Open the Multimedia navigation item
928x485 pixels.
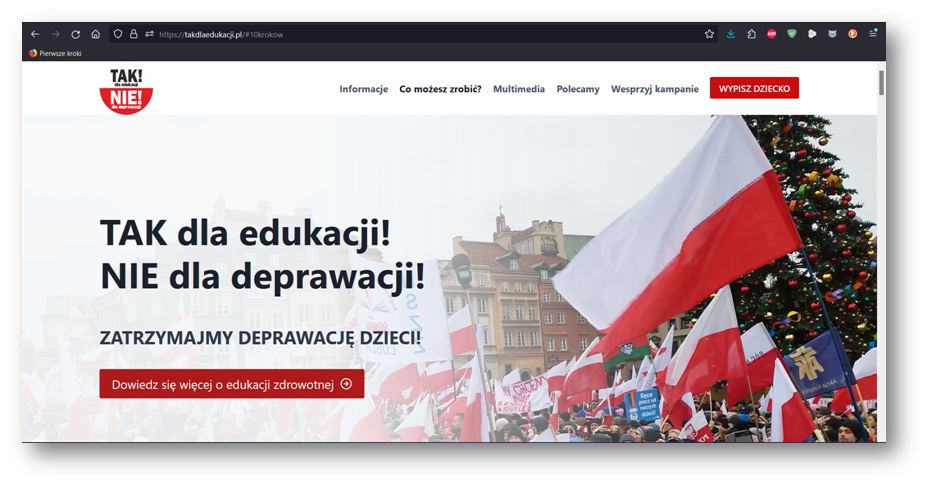click(x=519, y=89)
